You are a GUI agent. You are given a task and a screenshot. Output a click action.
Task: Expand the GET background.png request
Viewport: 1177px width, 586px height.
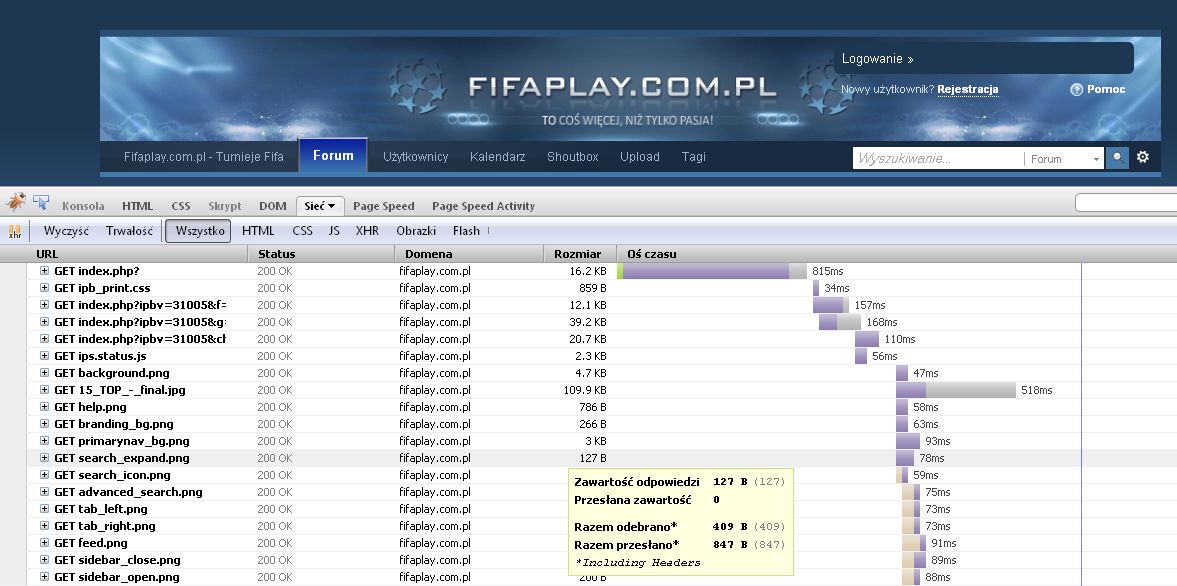44,373
